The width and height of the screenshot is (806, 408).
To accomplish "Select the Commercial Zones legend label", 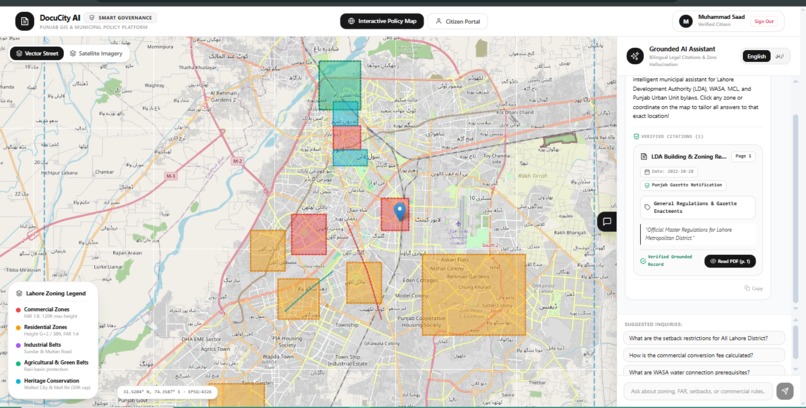I will [46, 309].
